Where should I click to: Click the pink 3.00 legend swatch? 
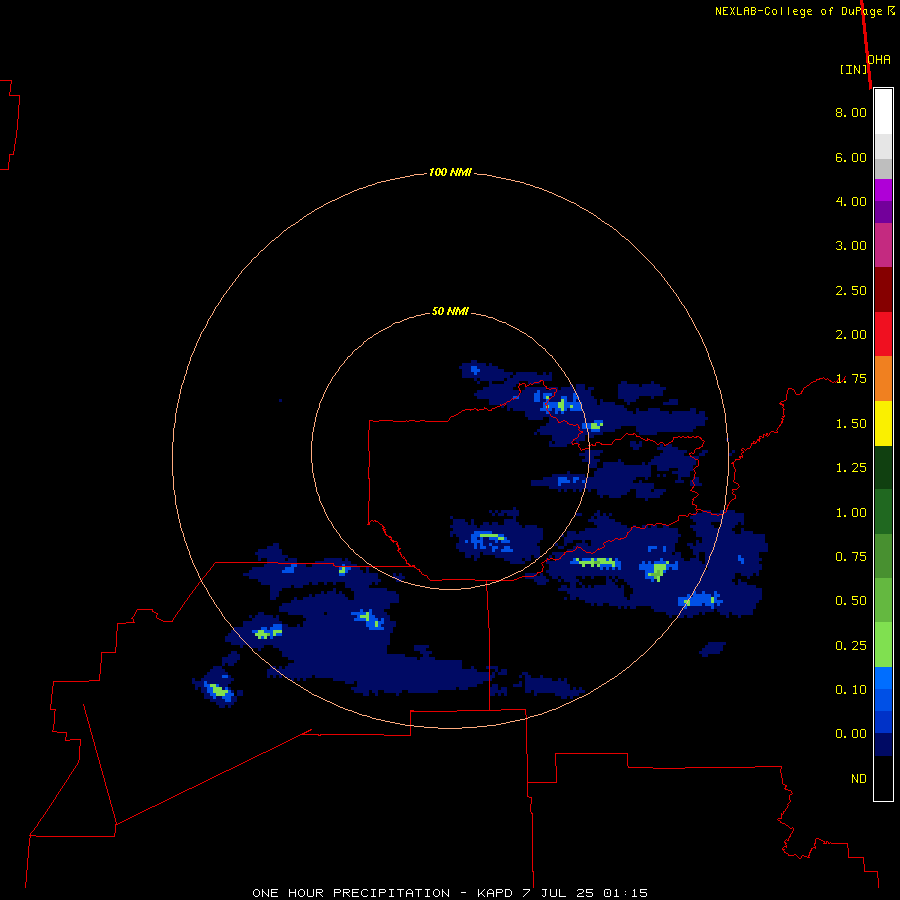tap(883, 245)
